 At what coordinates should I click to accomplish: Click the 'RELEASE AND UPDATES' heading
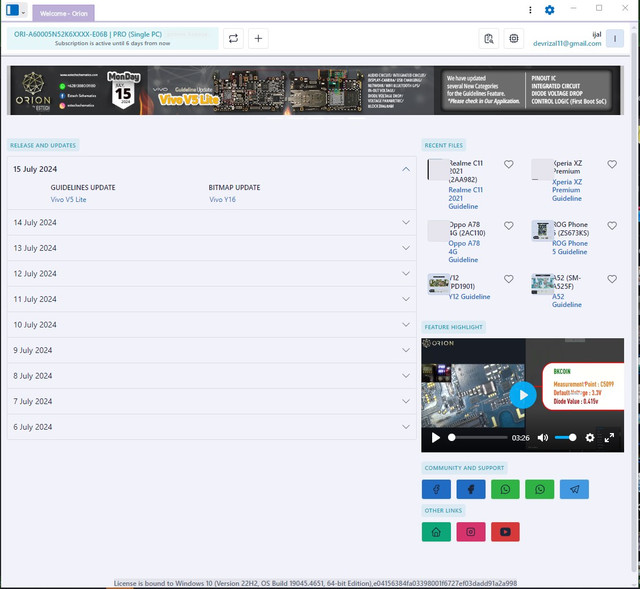[x=43, y=145]
